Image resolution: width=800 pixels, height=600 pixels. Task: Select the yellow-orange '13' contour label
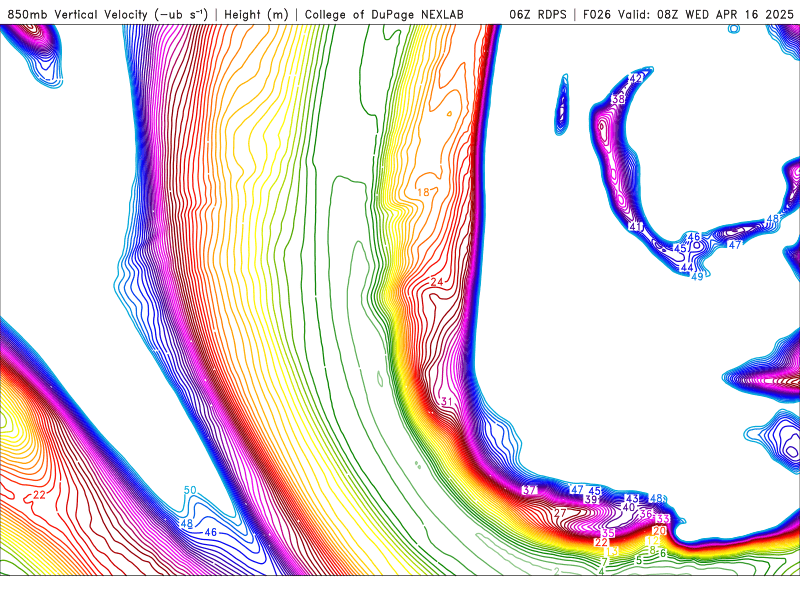(611, 552)
